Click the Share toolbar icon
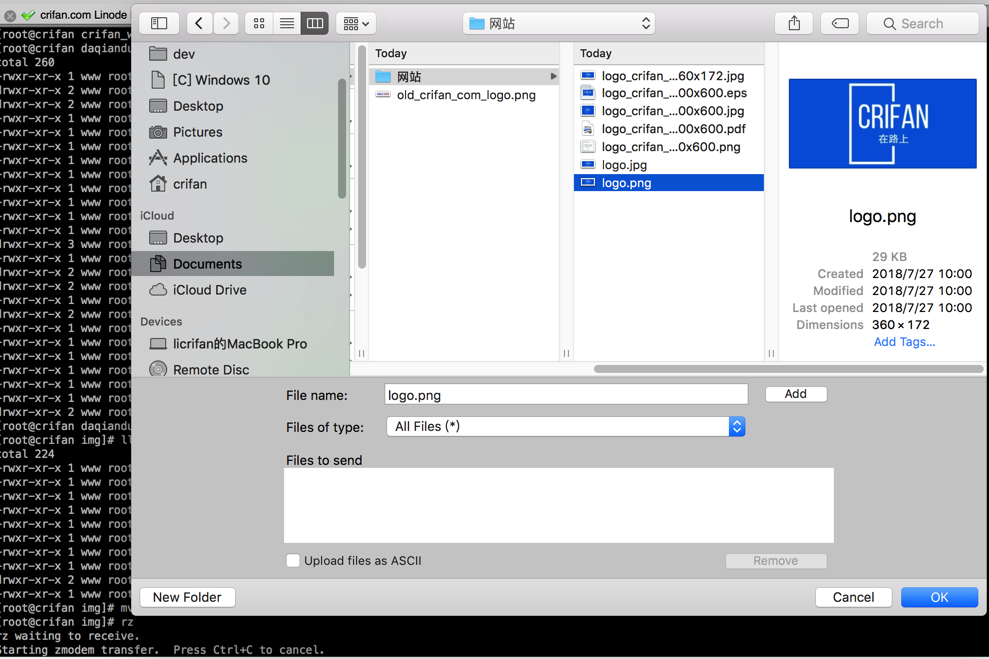989x659 pixels. 794,23
